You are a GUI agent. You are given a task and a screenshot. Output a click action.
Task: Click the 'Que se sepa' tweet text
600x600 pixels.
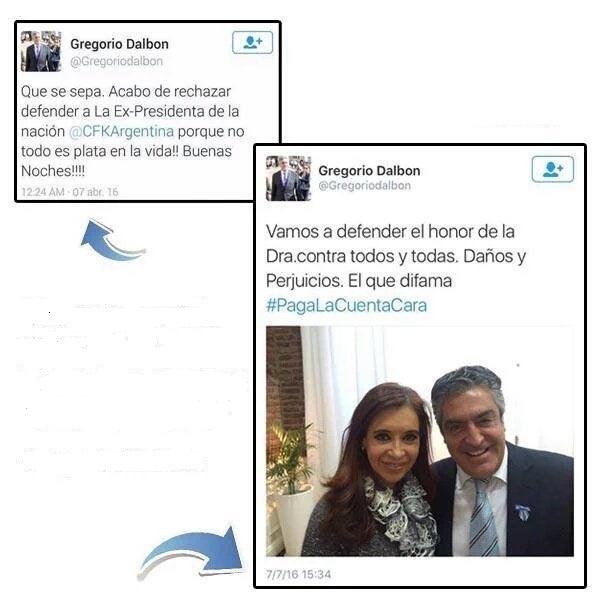[132, 131]
